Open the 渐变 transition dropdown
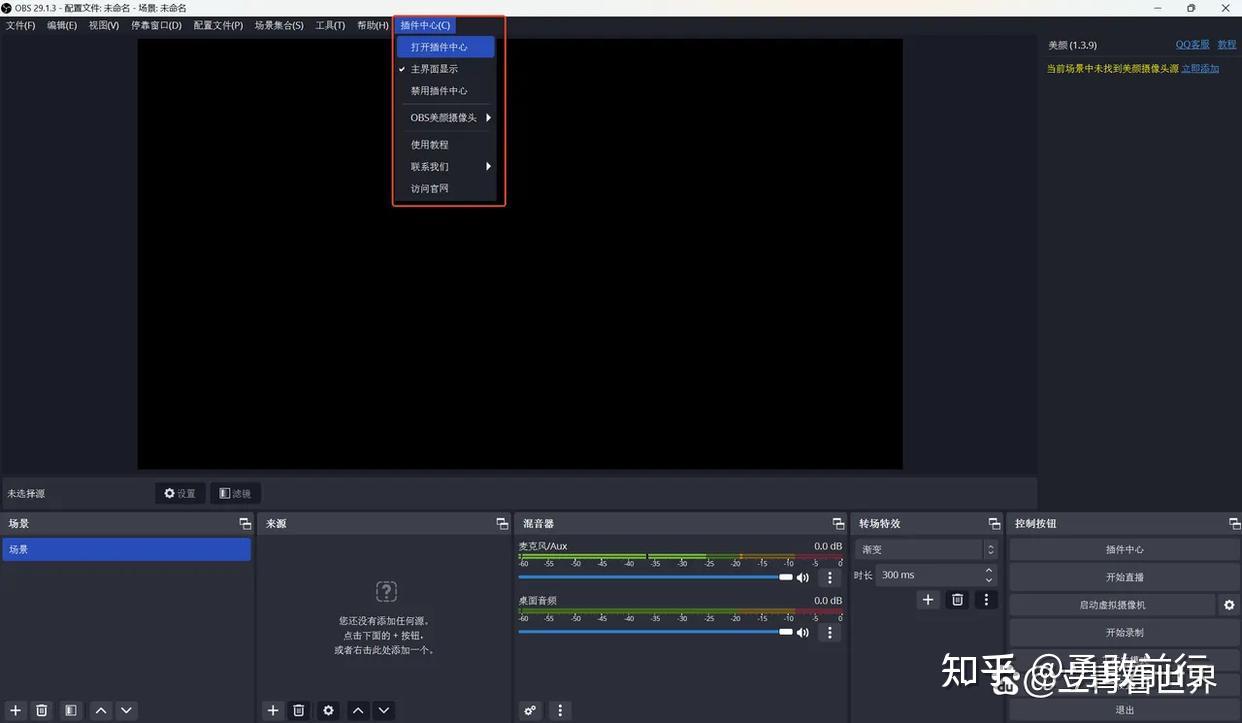This screenshot has height=723, width=1242. pos(924,549)
